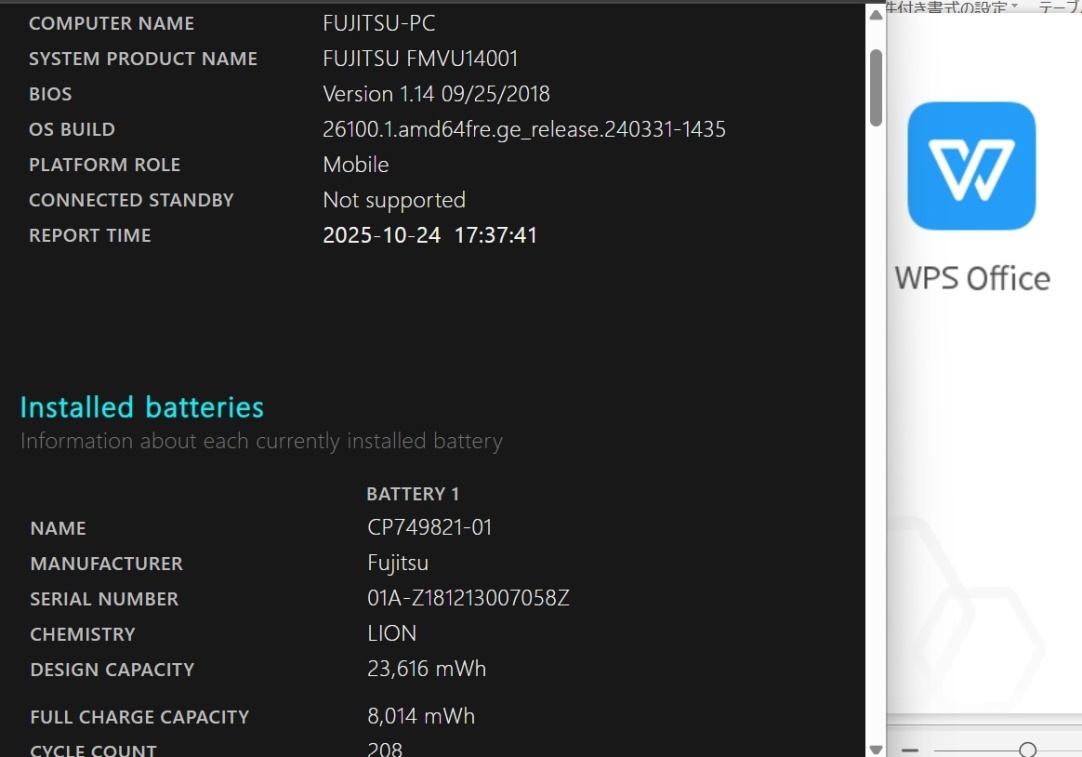Click the cycle count value 208
The image size is (1082, 757).
[385, 749]
